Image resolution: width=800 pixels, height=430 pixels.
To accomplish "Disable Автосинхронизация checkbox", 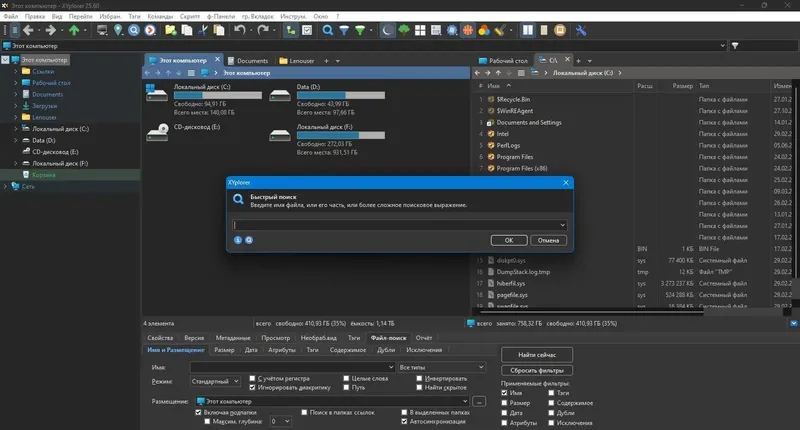I will pos(404,421).
